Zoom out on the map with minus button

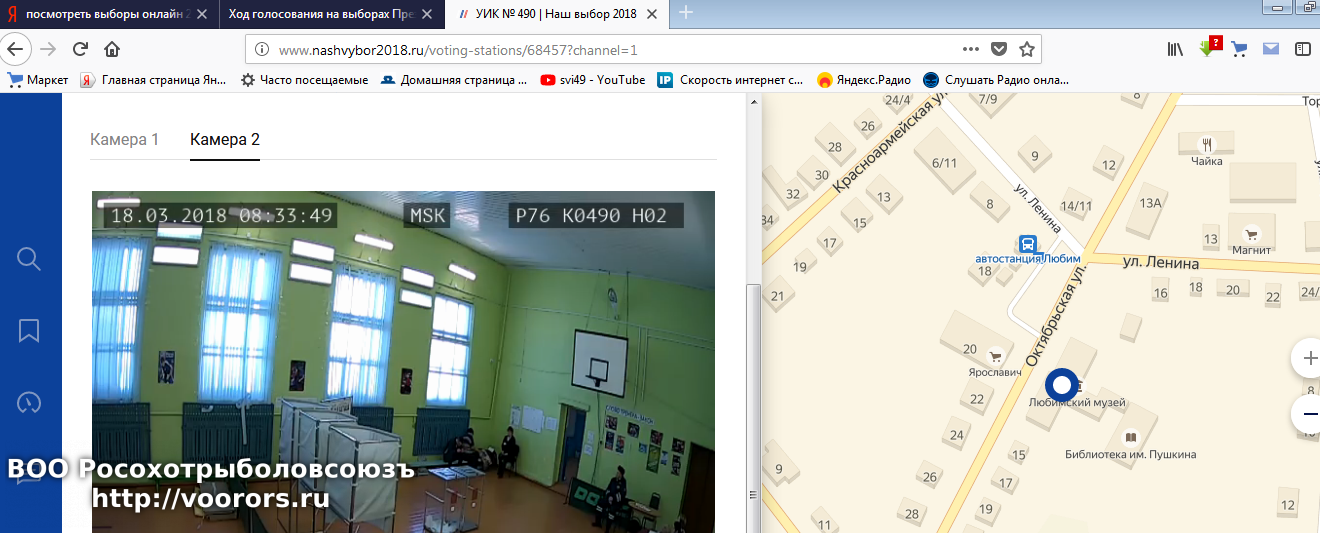[1307, 413]
